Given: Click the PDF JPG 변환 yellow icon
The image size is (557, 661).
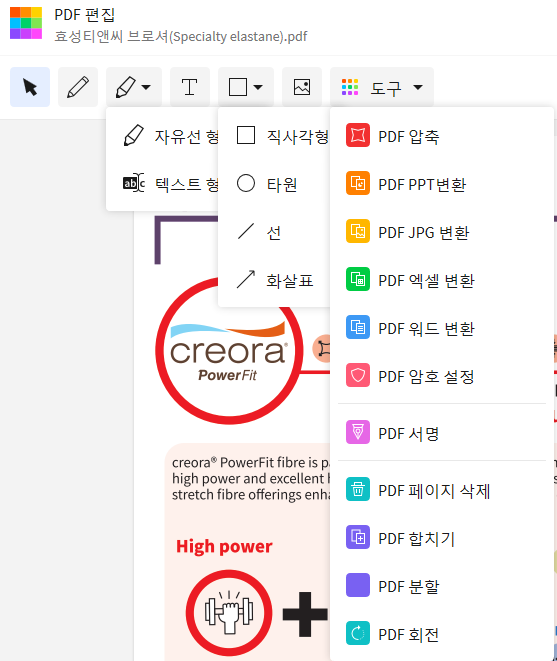Looking at the screenshot, I should pyautogui.click(x=358, y=231).
